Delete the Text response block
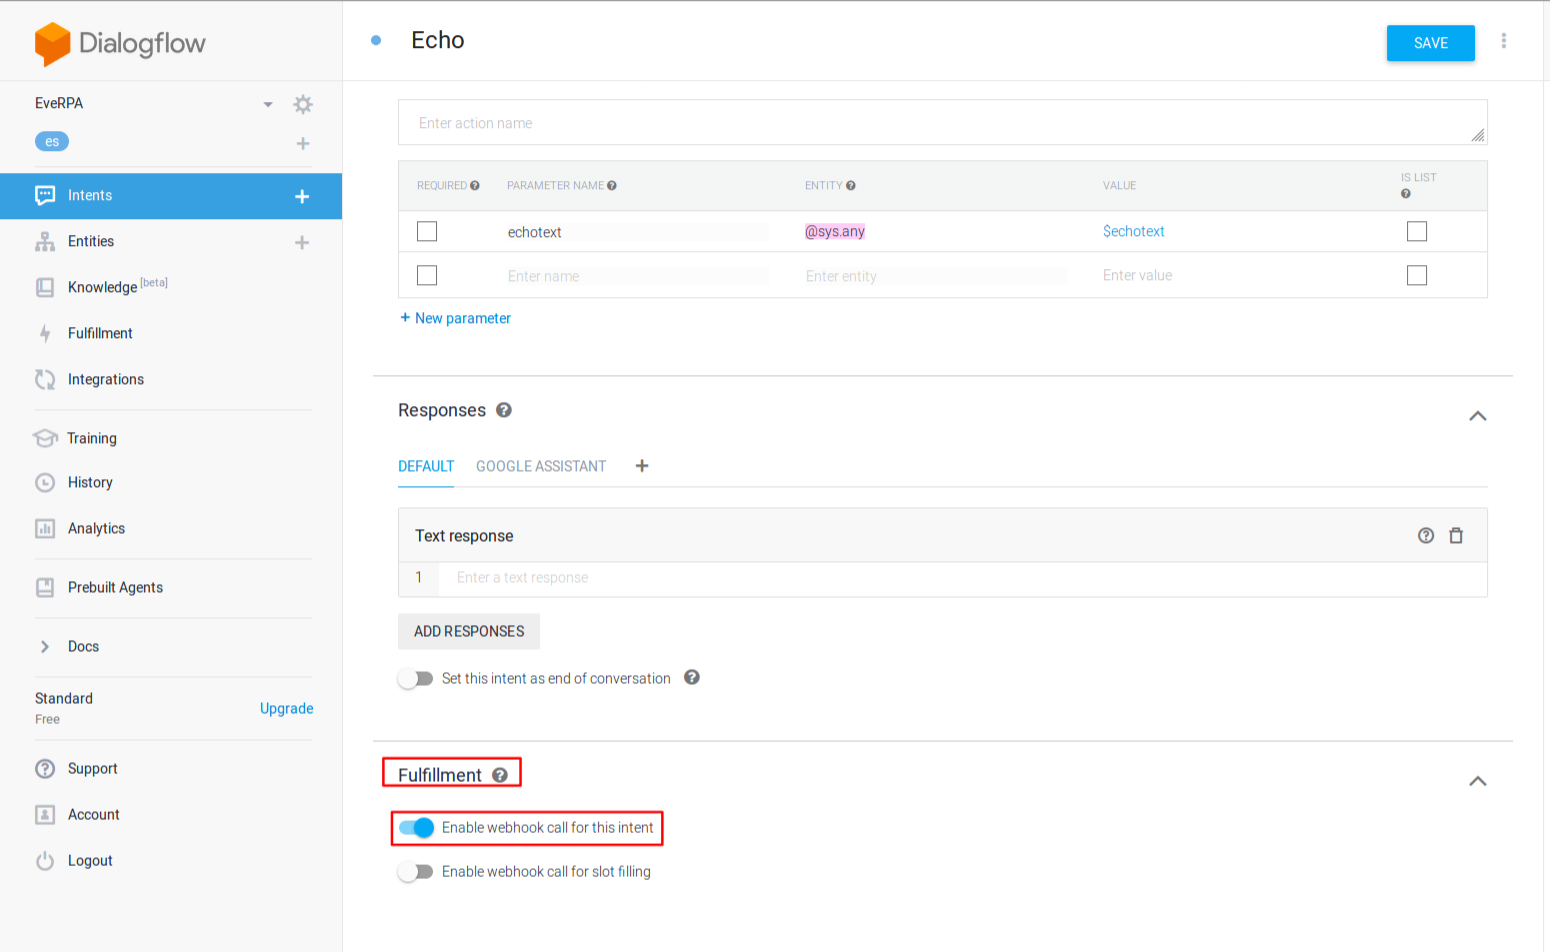Screen dimensions: 1550x952 tap(1456, 536)
